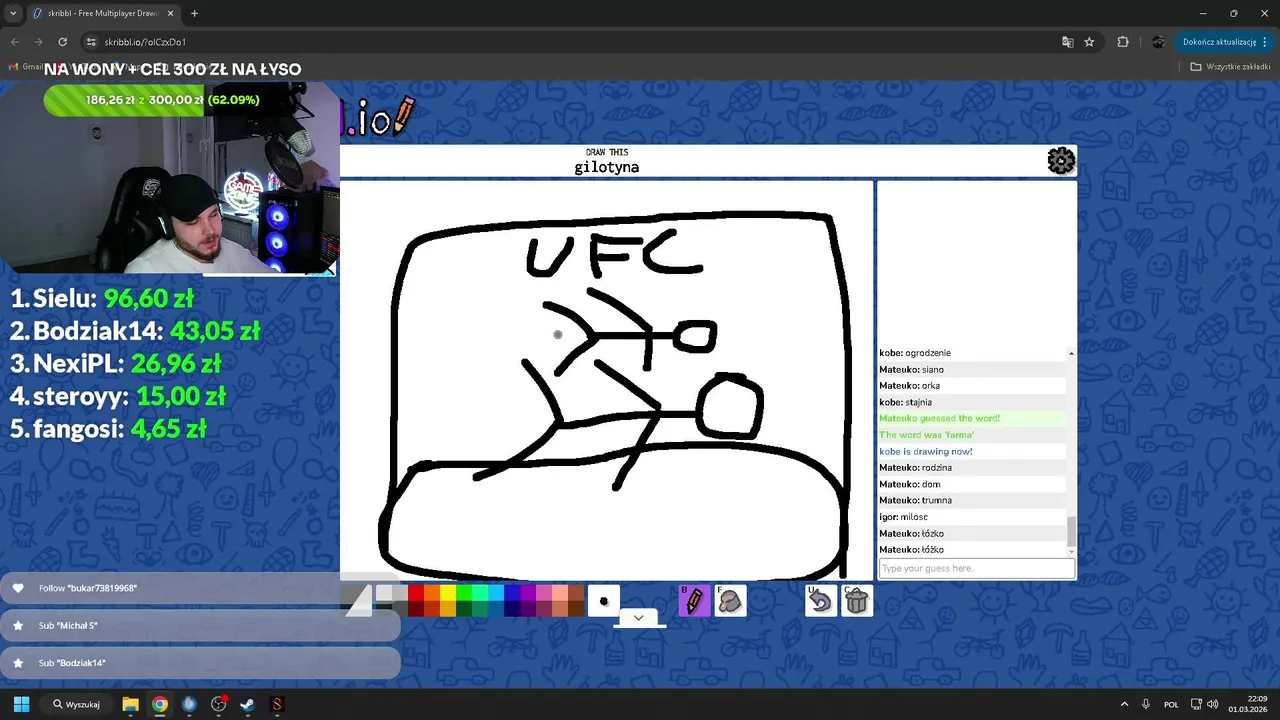Open the brush size selector
1280x720 pixels.
coord(603,601)
